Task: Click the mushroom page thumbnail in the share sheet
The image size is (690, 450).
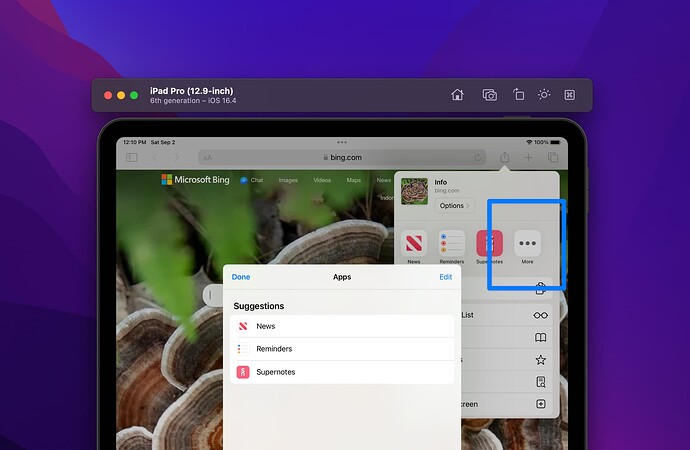Action: (414, 191)
